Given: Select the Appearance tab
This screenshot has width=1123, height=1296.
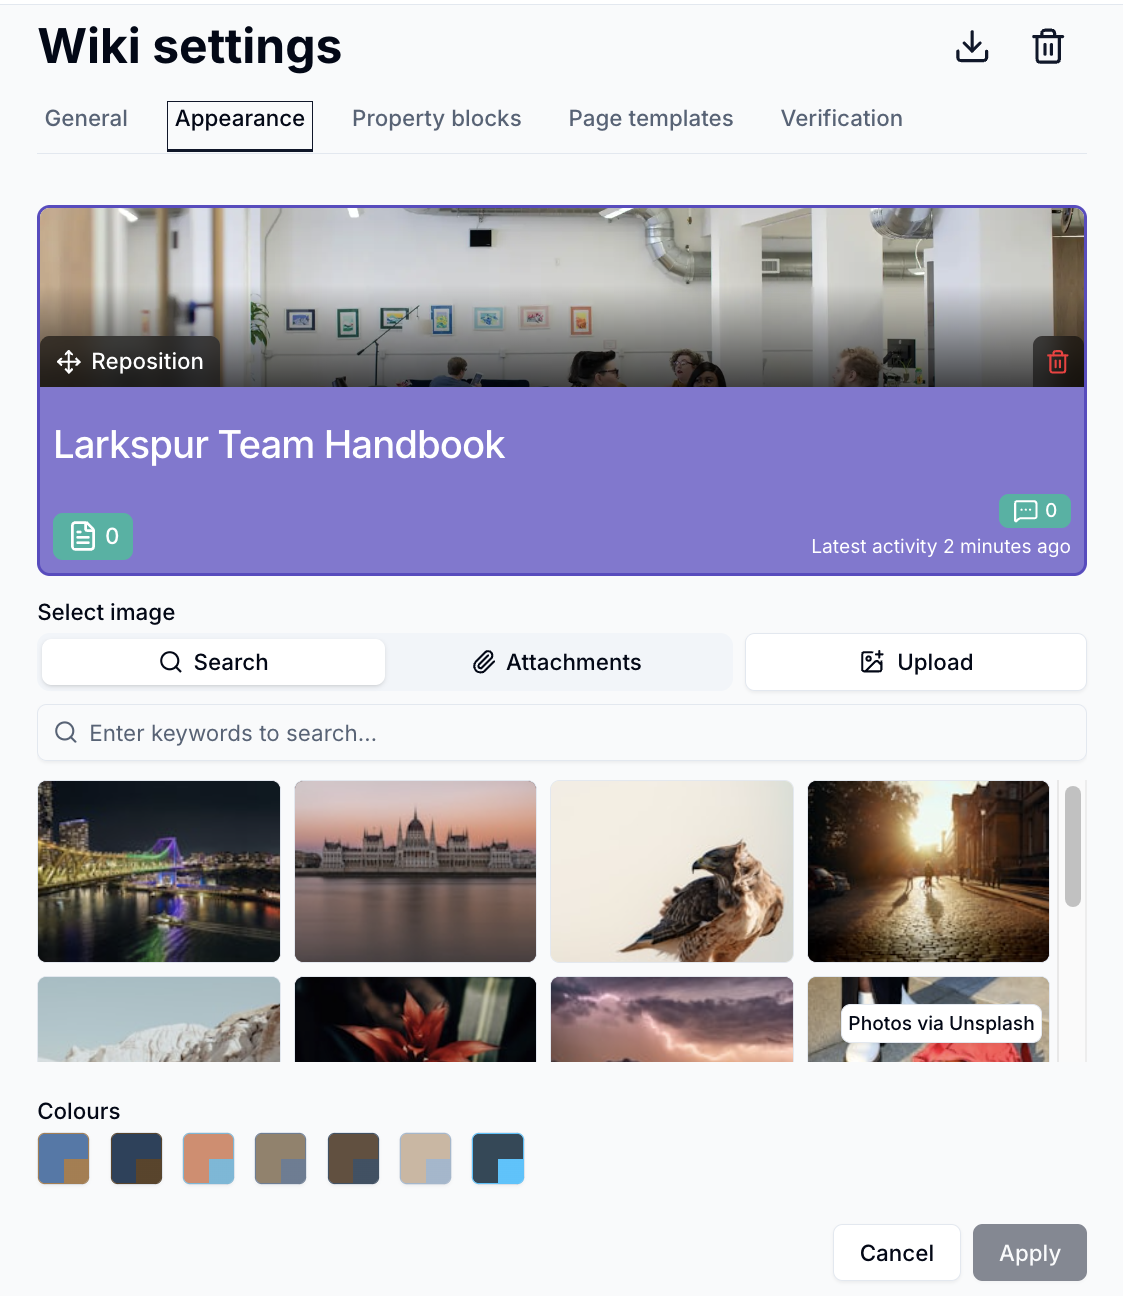Looking at the screenshot, I should pyautogui.click(x=240, y=126).
